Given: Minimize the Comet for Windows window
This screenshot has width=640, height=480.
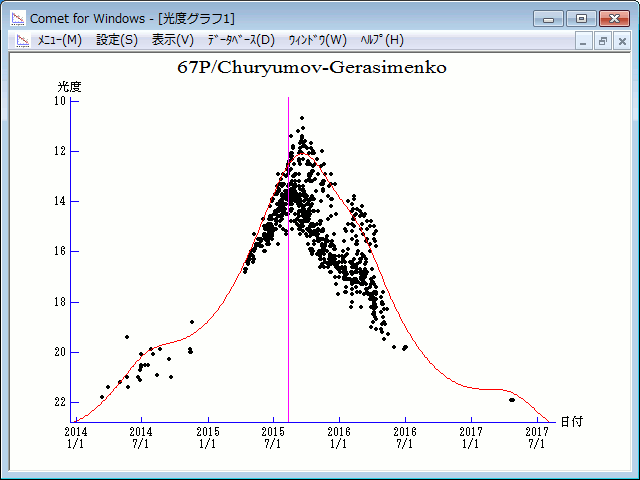Looking at the screenshot, I should coord(548,19).
